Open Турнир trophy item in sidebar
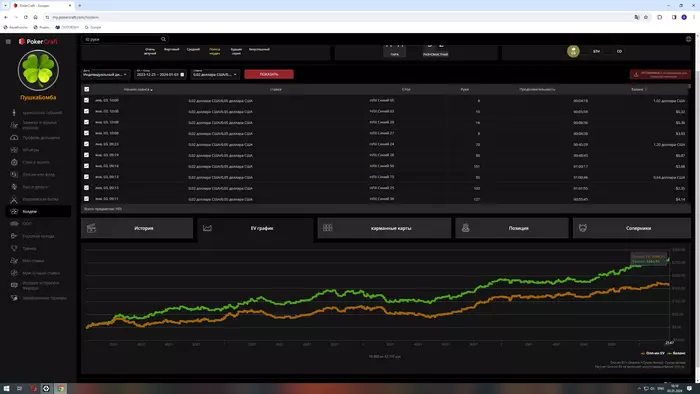 coord(29,248)
